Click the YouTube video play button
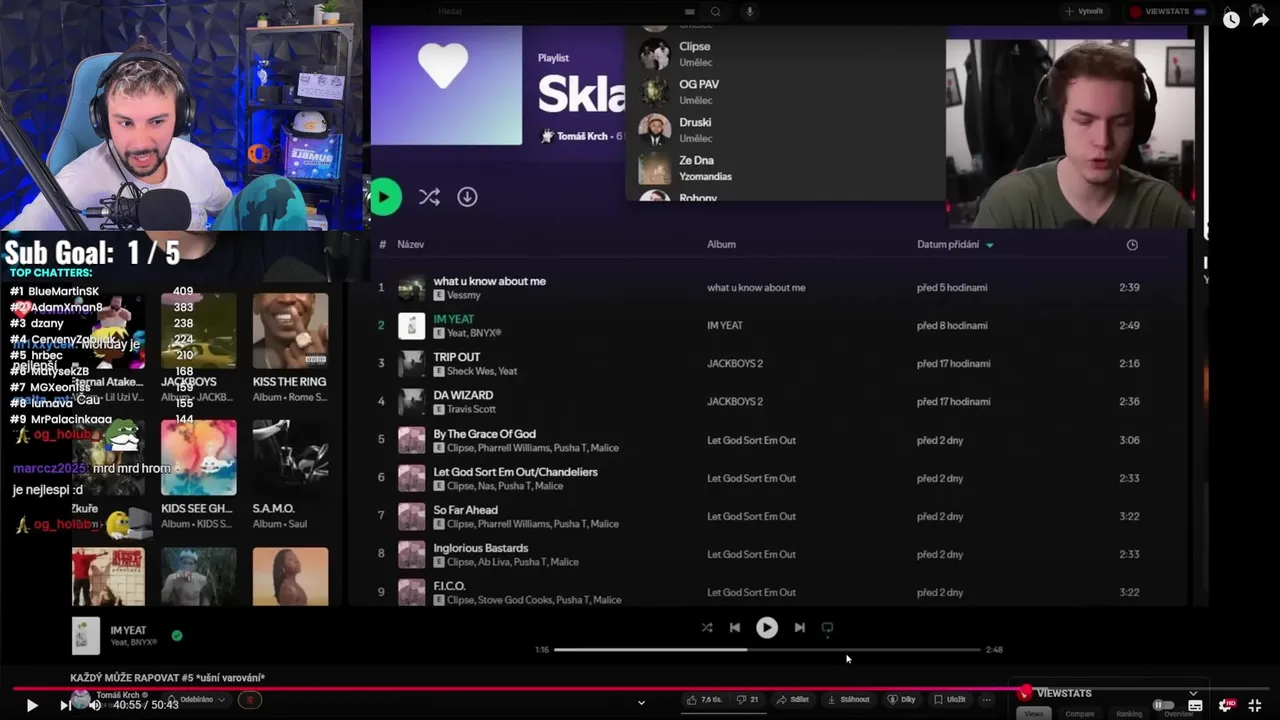The image size is (1280, 720). click(x=31, y=705)
